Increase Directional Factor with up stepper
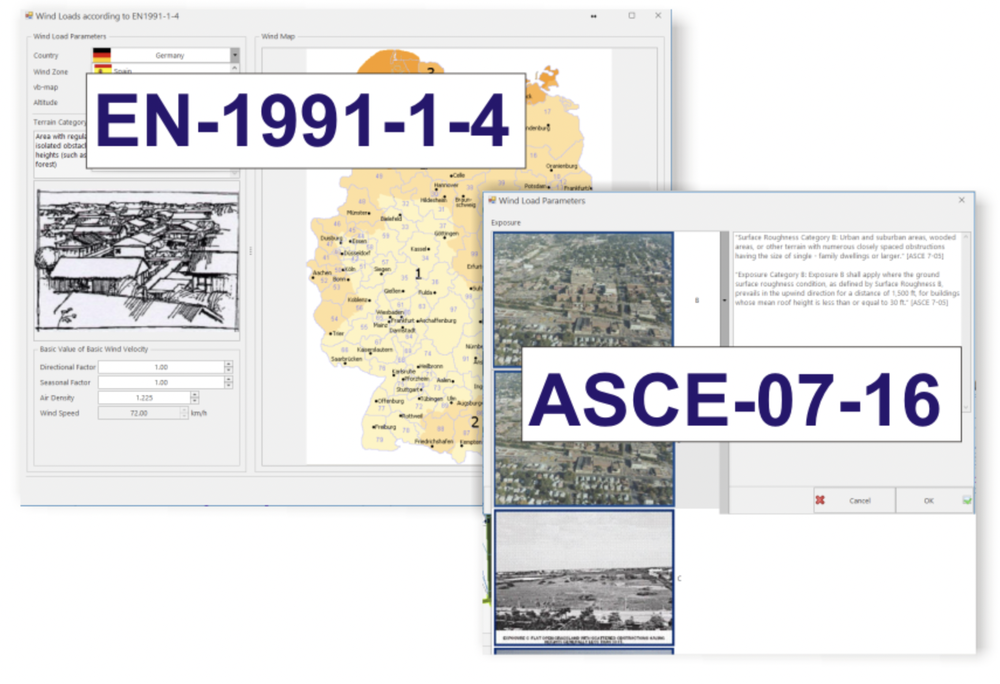This screenshot has height=684, width=1000. pyautogui.click(x=228, y=364)
